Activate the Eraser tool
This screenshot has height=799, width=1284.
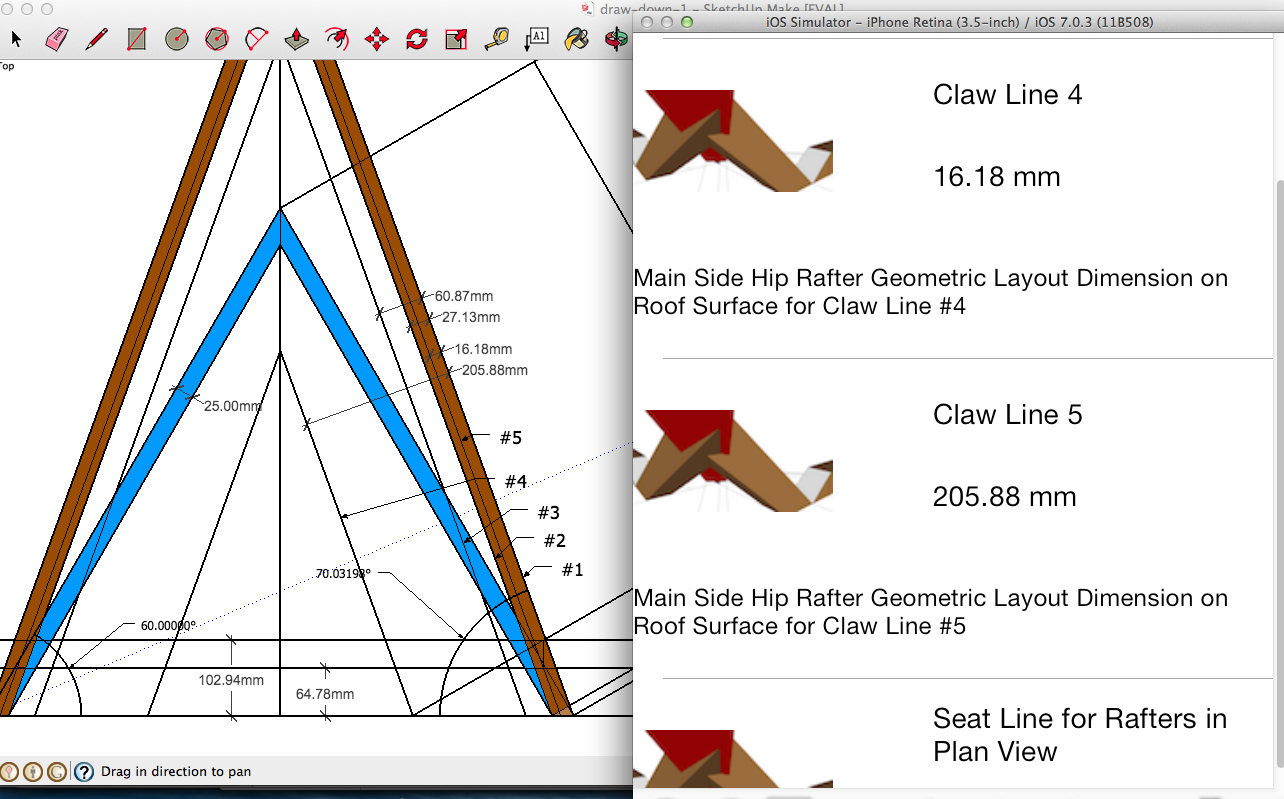click(56, 40)
